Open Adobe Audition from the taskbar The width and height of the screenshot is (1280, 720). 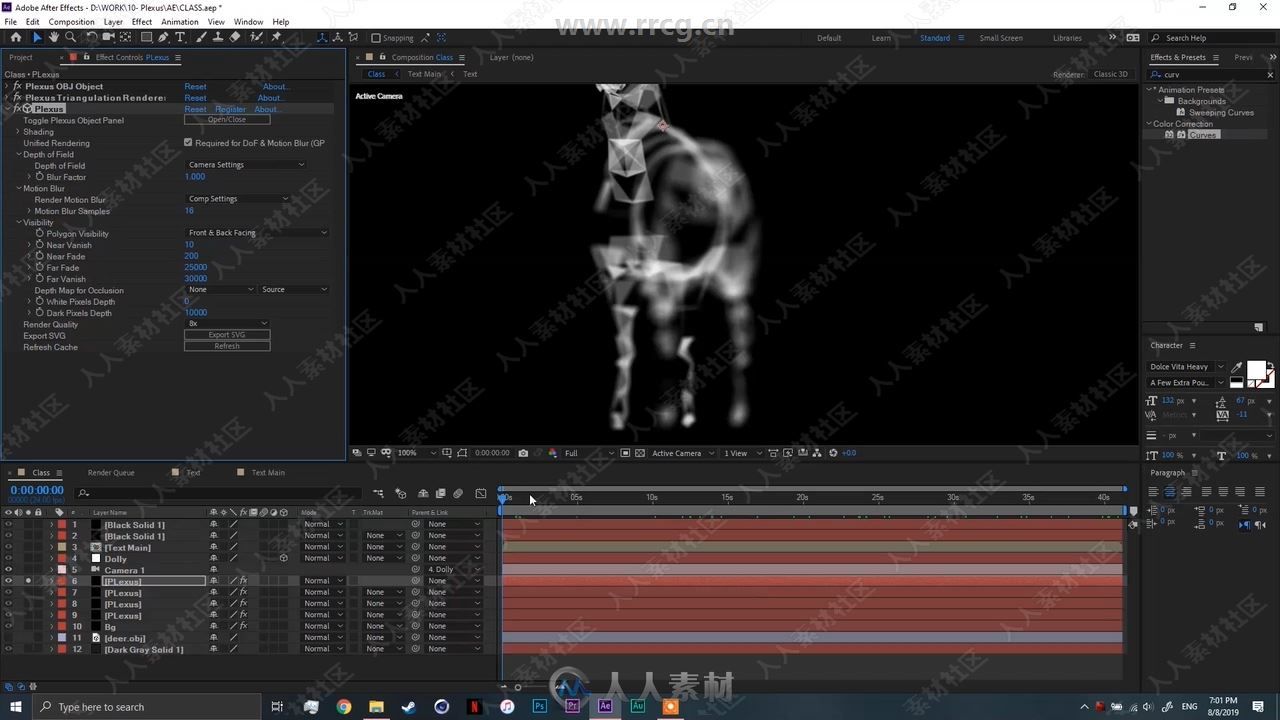(637, 706)
